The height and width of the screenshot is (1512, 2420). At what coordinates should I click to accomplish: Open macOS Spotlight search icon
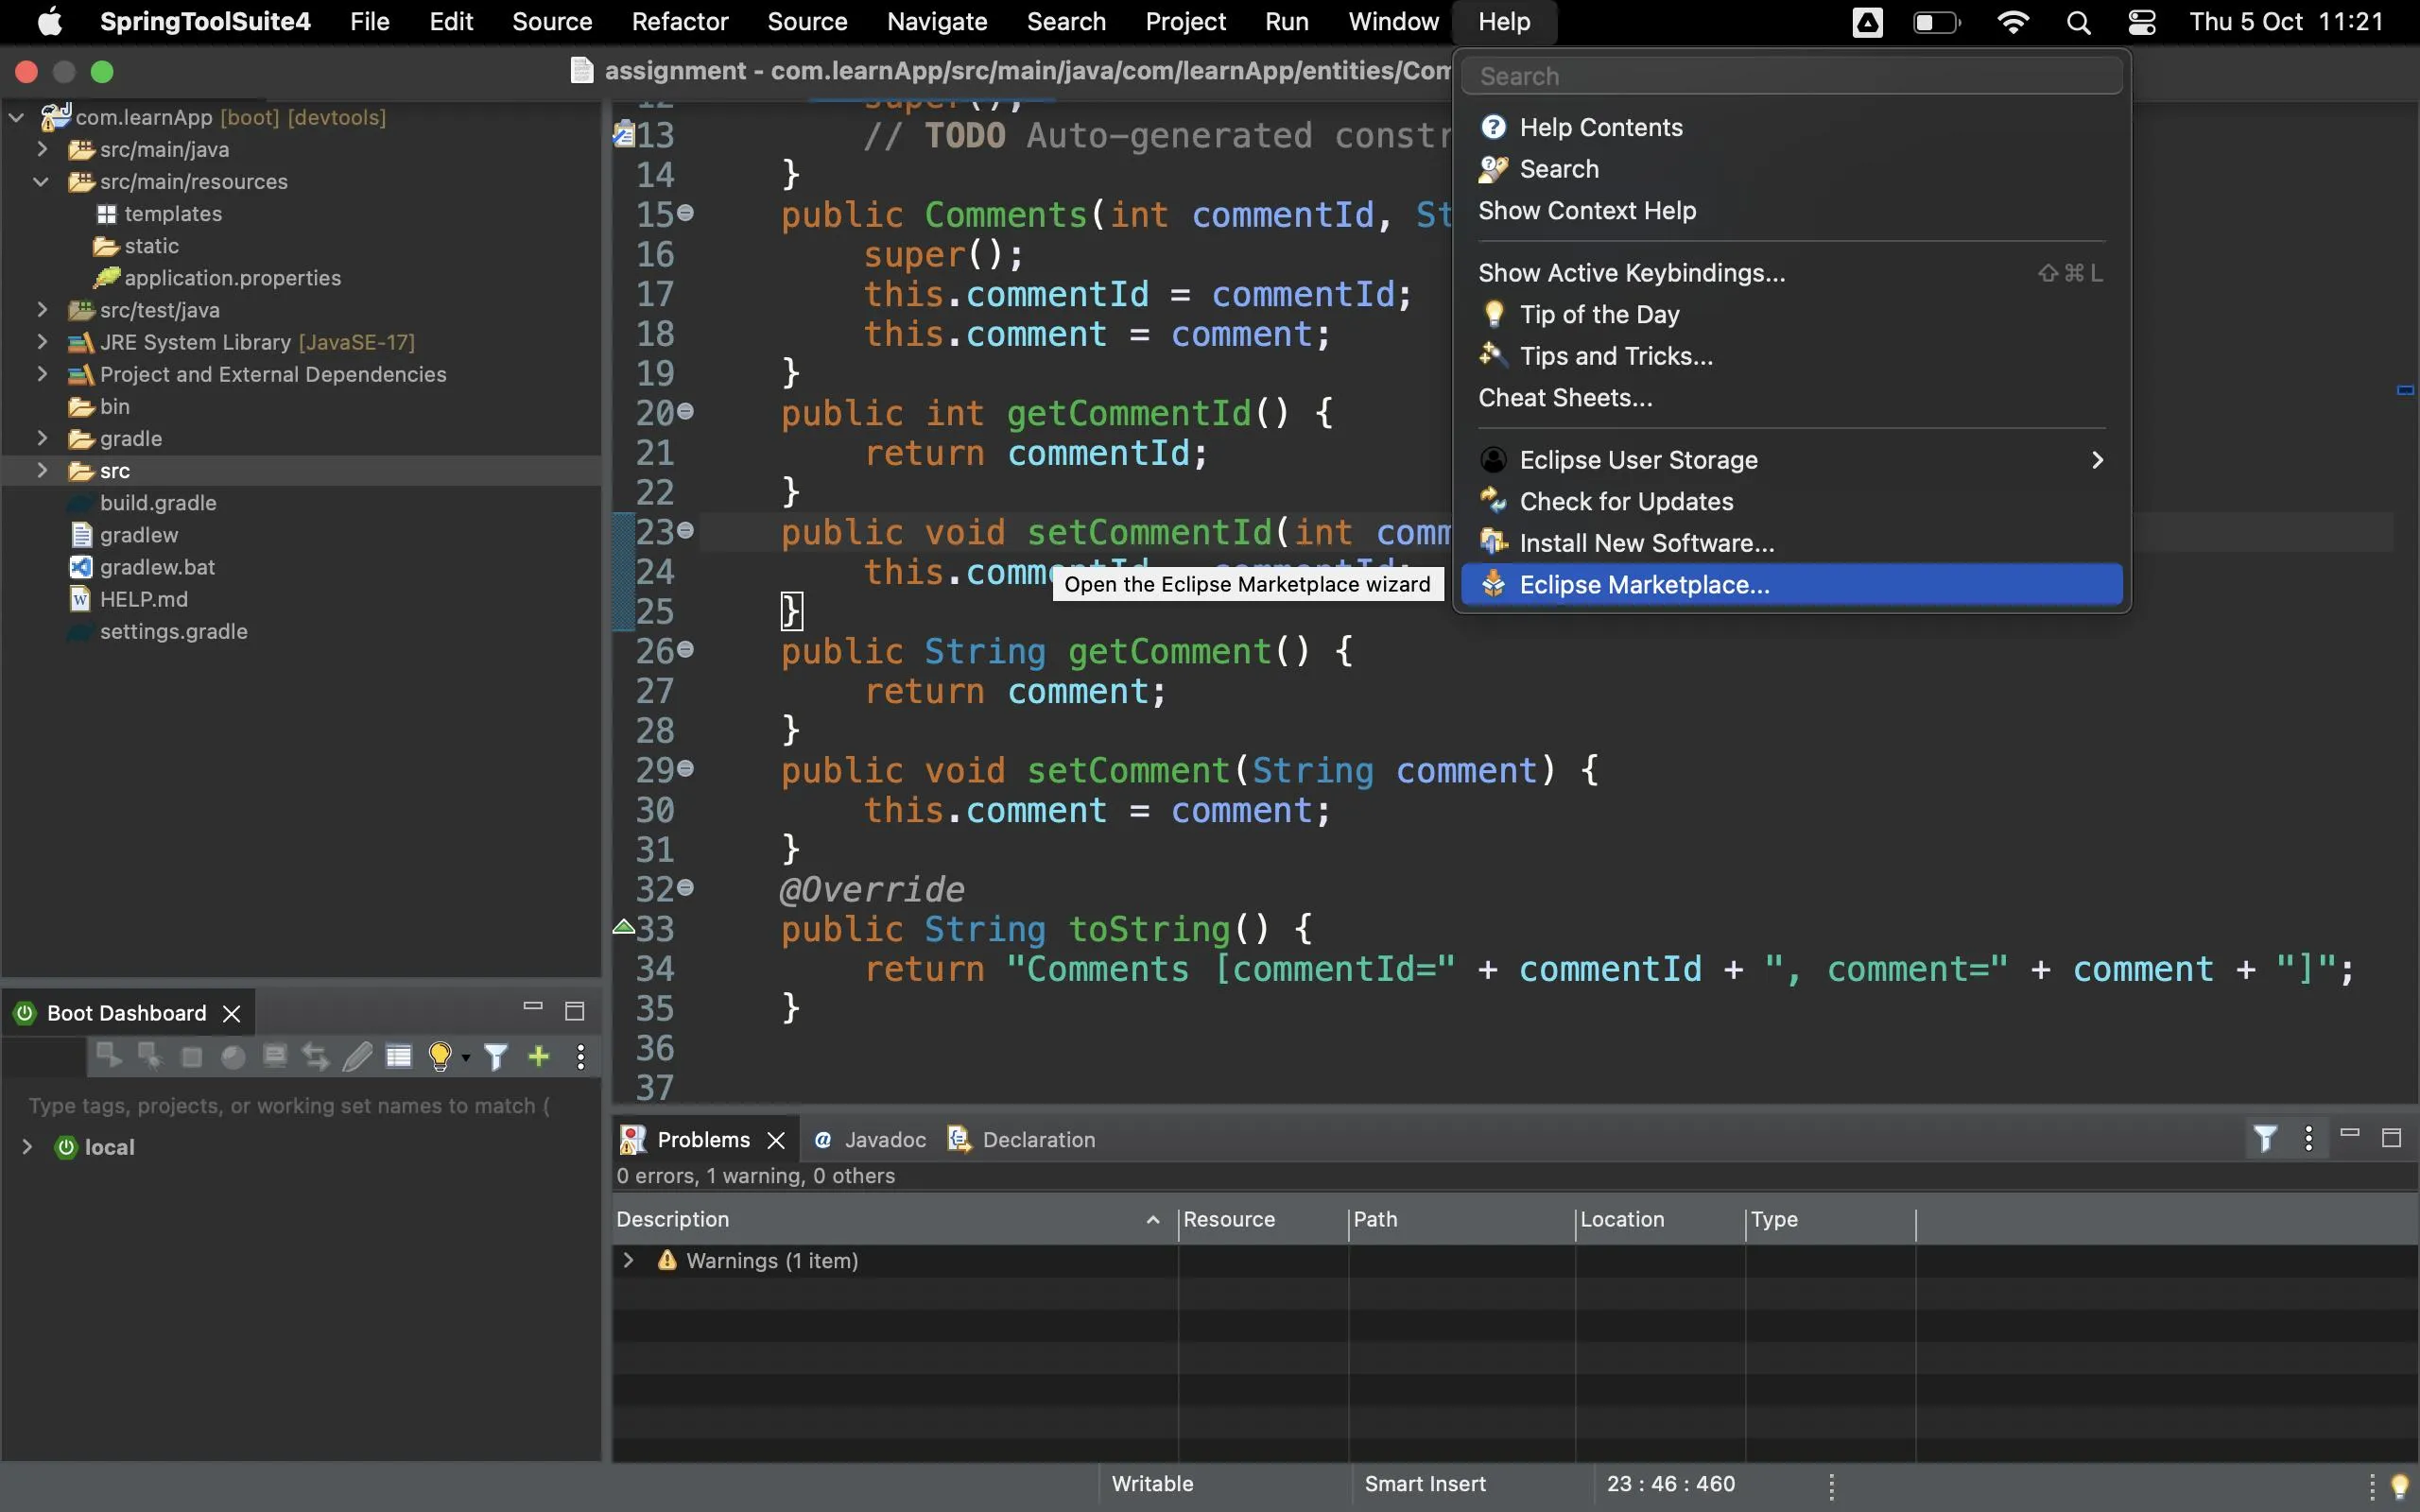click(x=2078, y=22)
